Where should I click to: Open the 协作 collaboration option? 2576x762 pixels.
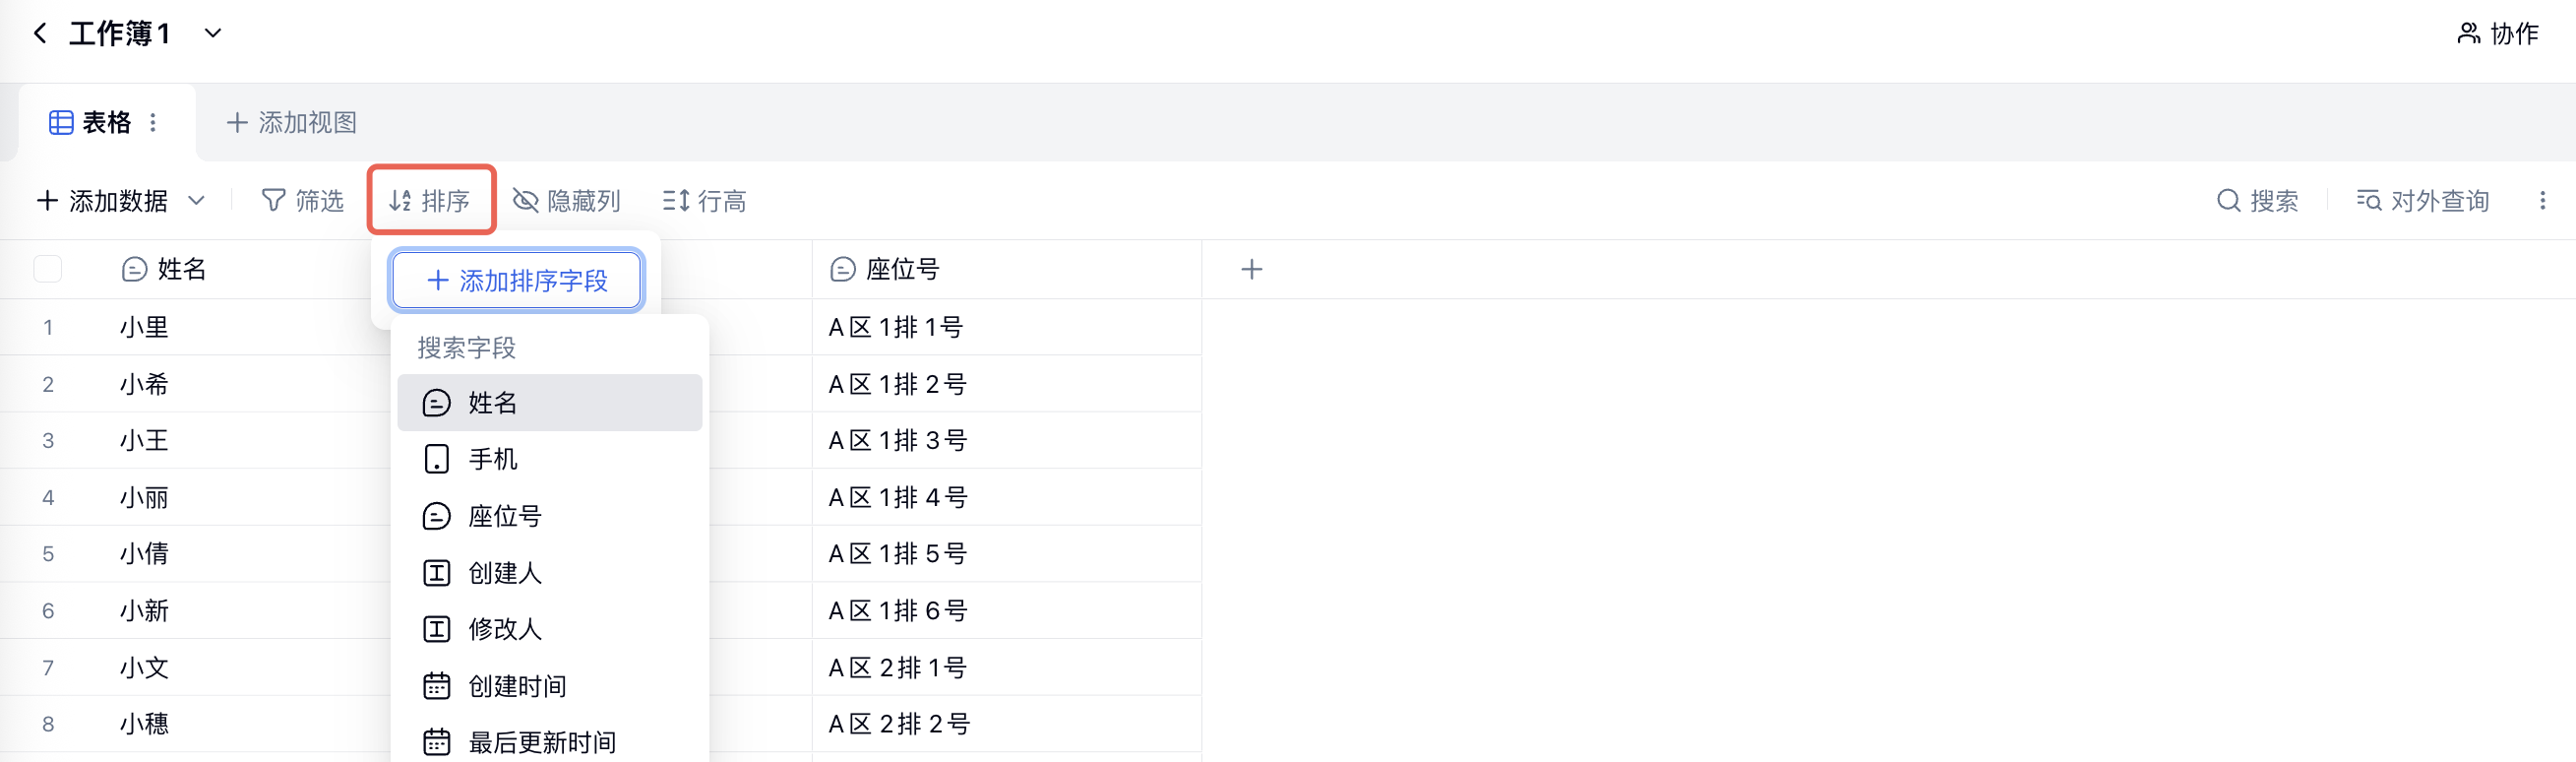coord(2497,34)
